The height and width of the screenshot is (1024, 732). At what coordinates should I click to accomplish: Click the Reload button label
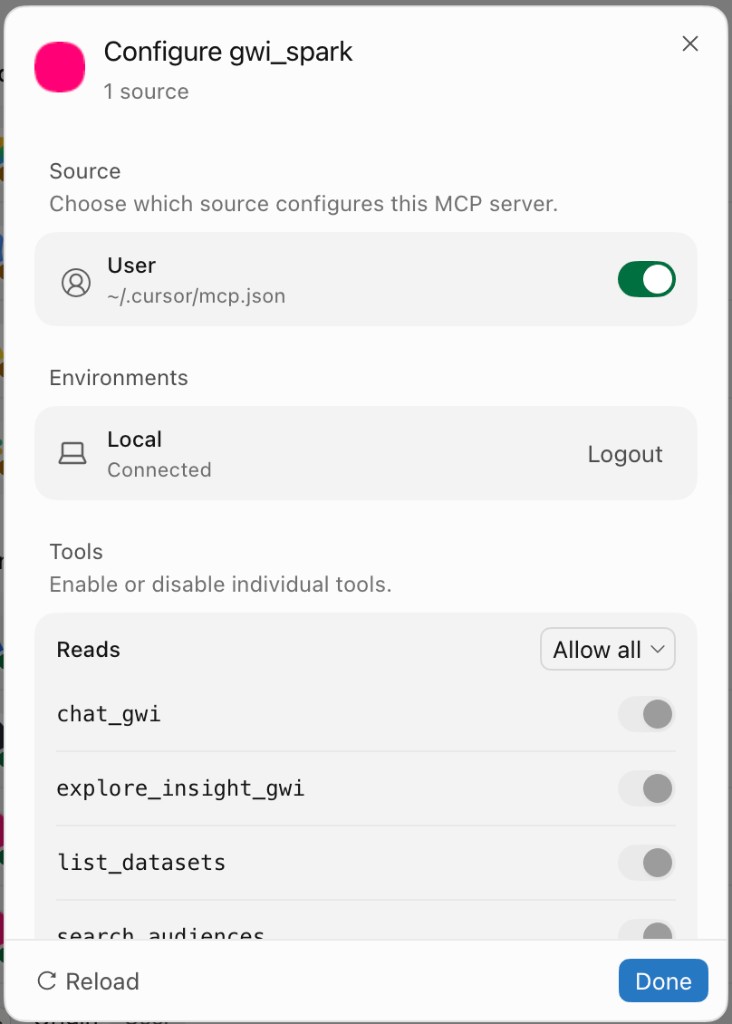point(103,981)
